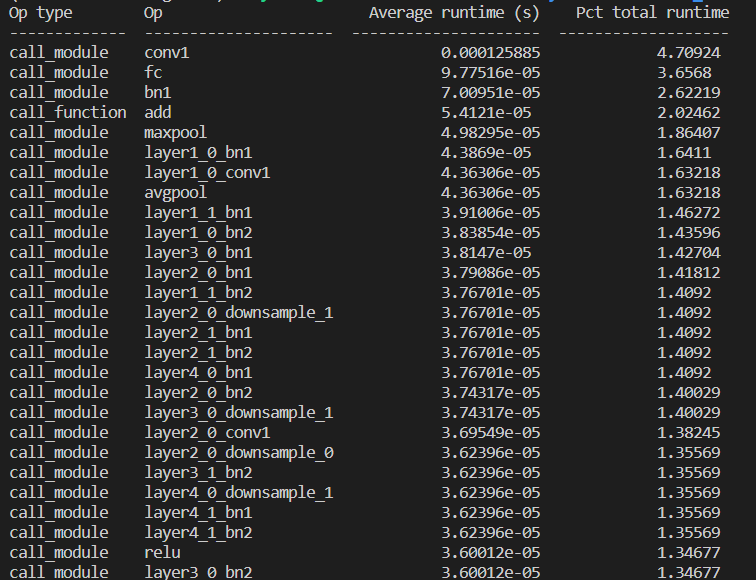The height and width of the screenshot is (580, 756).
Task: Select the layer1_1_bn2 op name
Action: coord(198,293)
